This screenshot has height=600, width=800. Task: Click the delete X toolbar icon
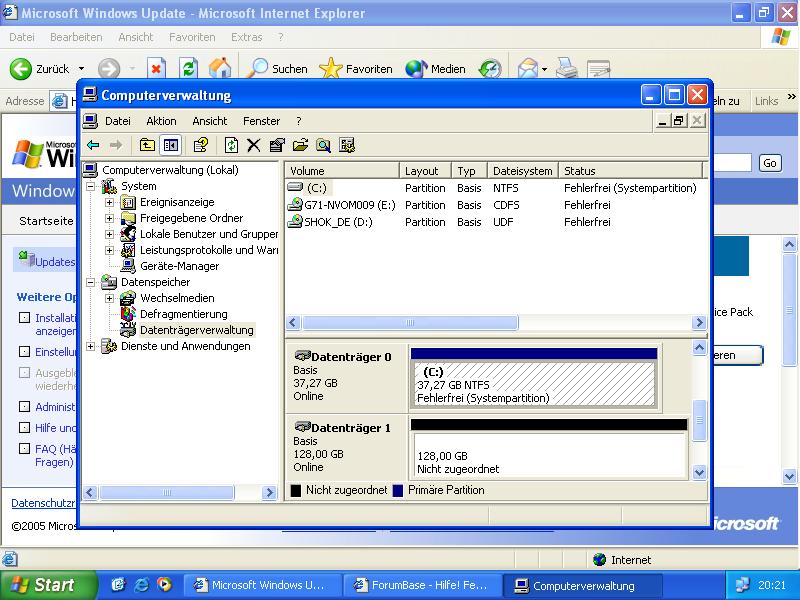click(x=254, y=145)
